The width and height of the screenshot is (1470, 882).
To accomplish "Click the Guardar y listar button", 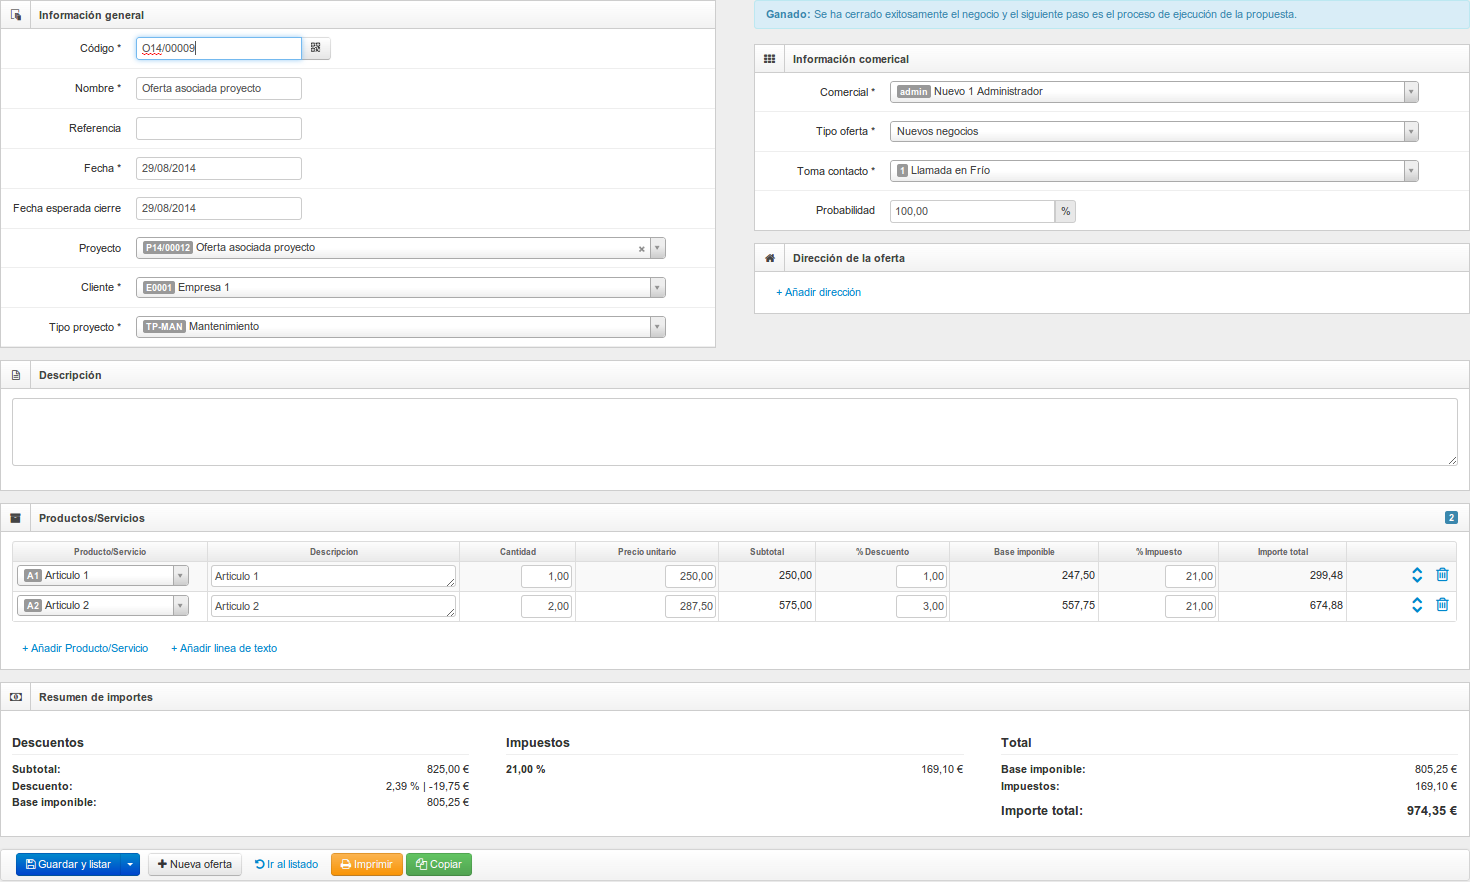I will pos(68,864).
